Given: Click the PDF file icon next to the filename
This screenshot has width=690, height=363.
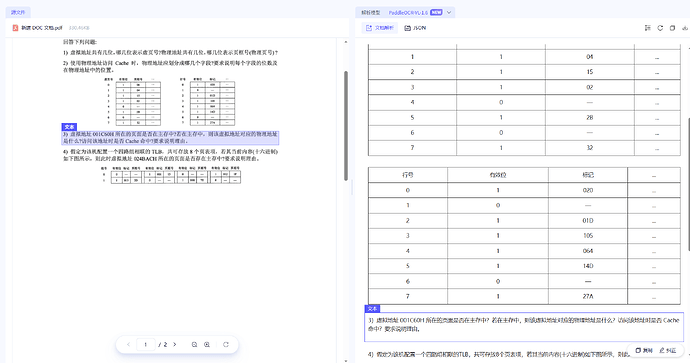Looking at the screenshot, I should pyautogui.click(x=15, y=28).
